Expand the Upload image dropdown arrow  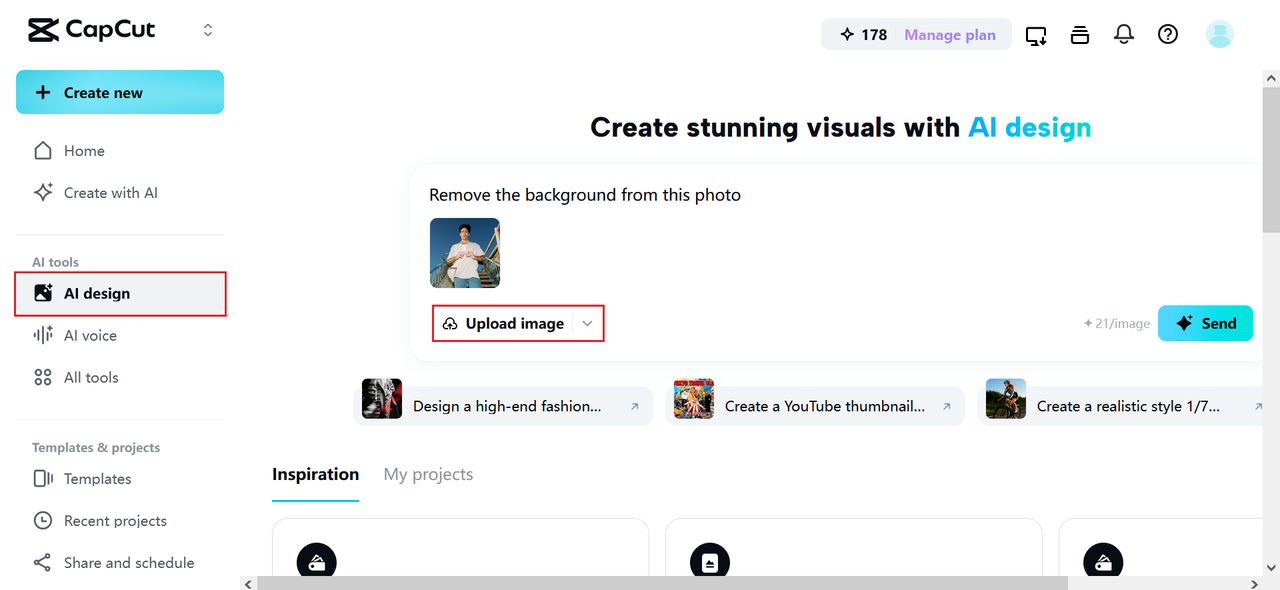pyautogui.click(x=588, y=324)
